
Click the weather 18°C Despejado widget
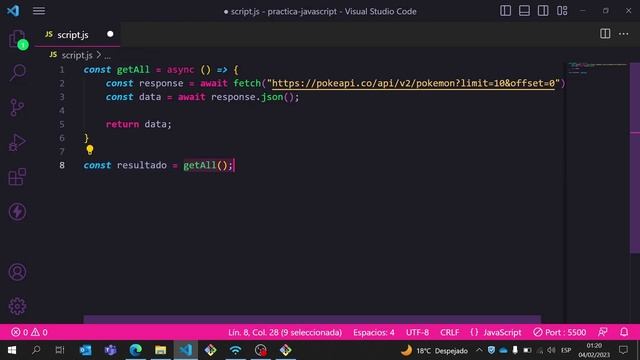tap(434, 351)
